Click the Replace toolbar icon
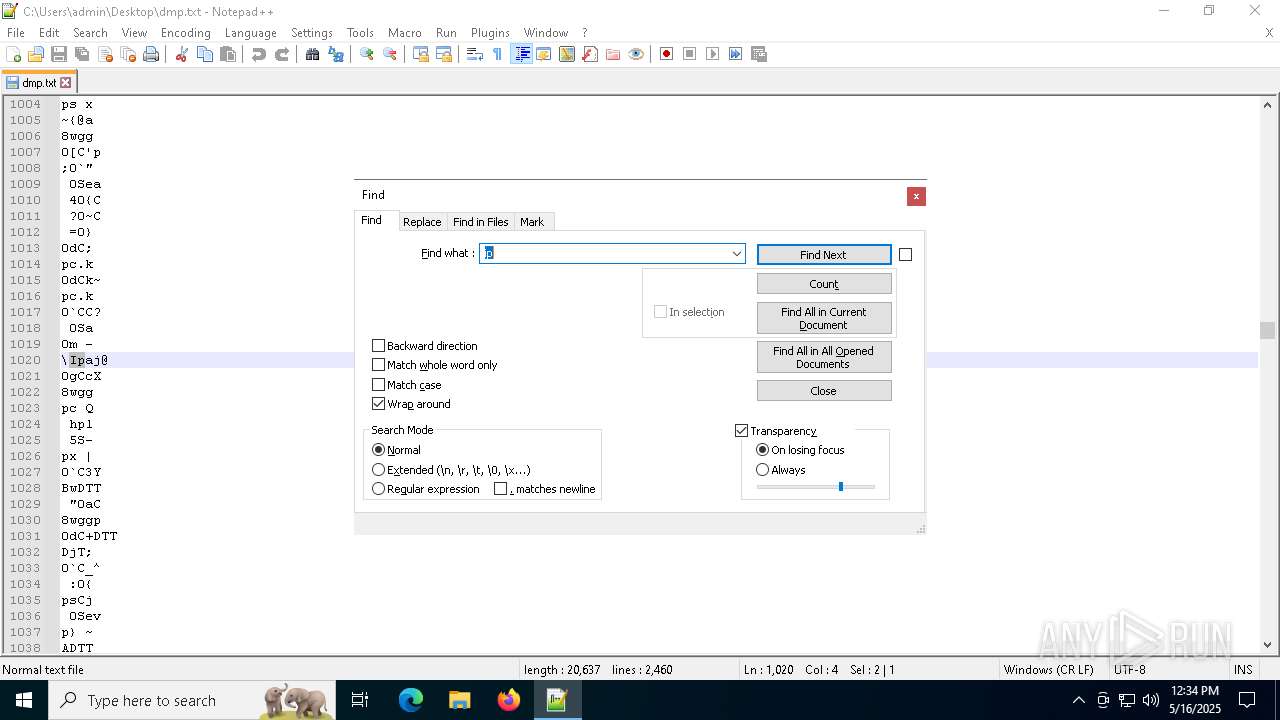1280x720 pixels. (336, 54)
